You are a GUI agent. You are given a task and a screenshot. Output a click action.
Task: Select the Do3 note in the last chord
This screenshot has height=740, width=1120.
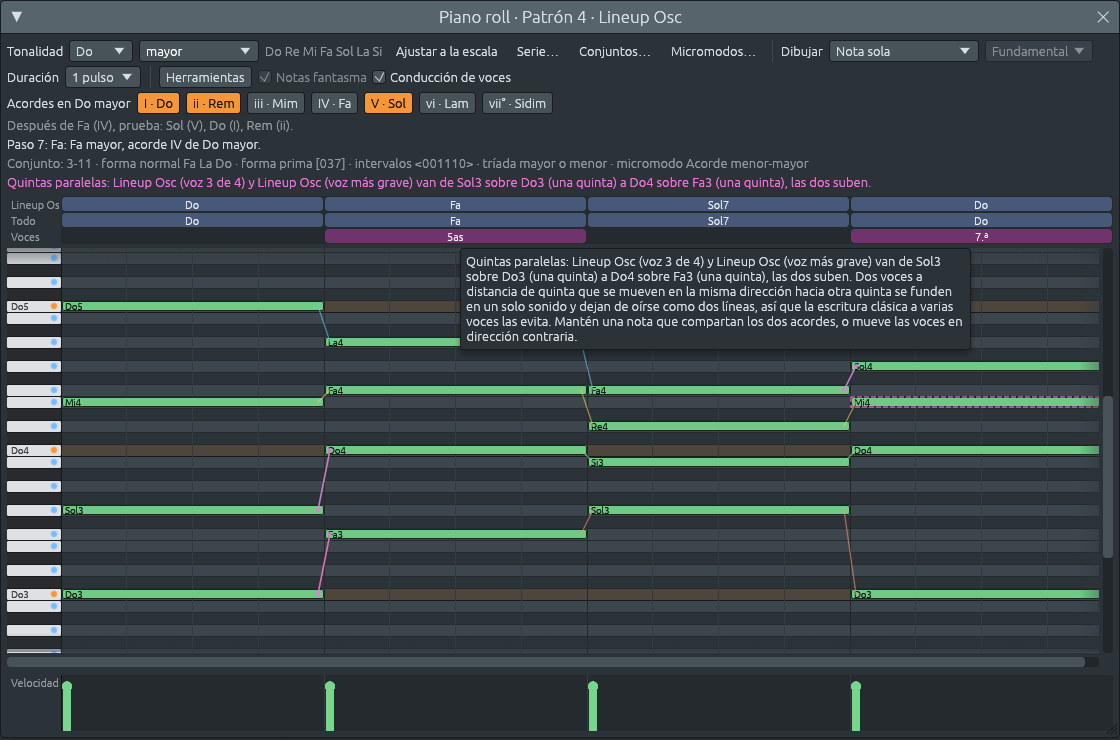click(x=975, y=594)
